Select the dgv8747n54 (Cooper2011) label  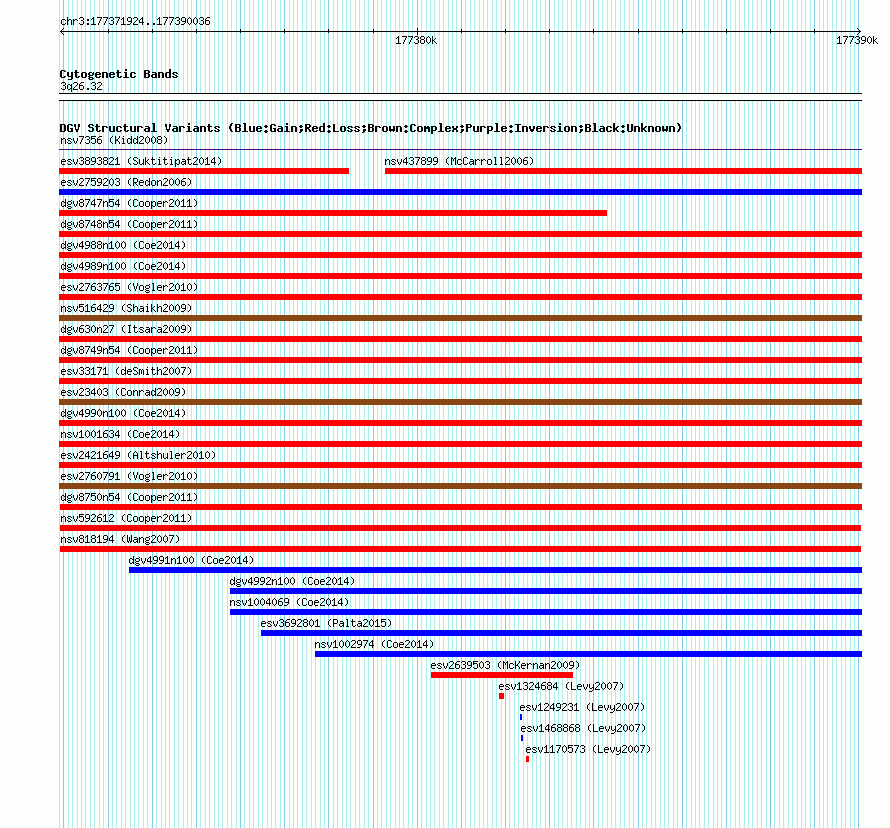click(129, 203)
